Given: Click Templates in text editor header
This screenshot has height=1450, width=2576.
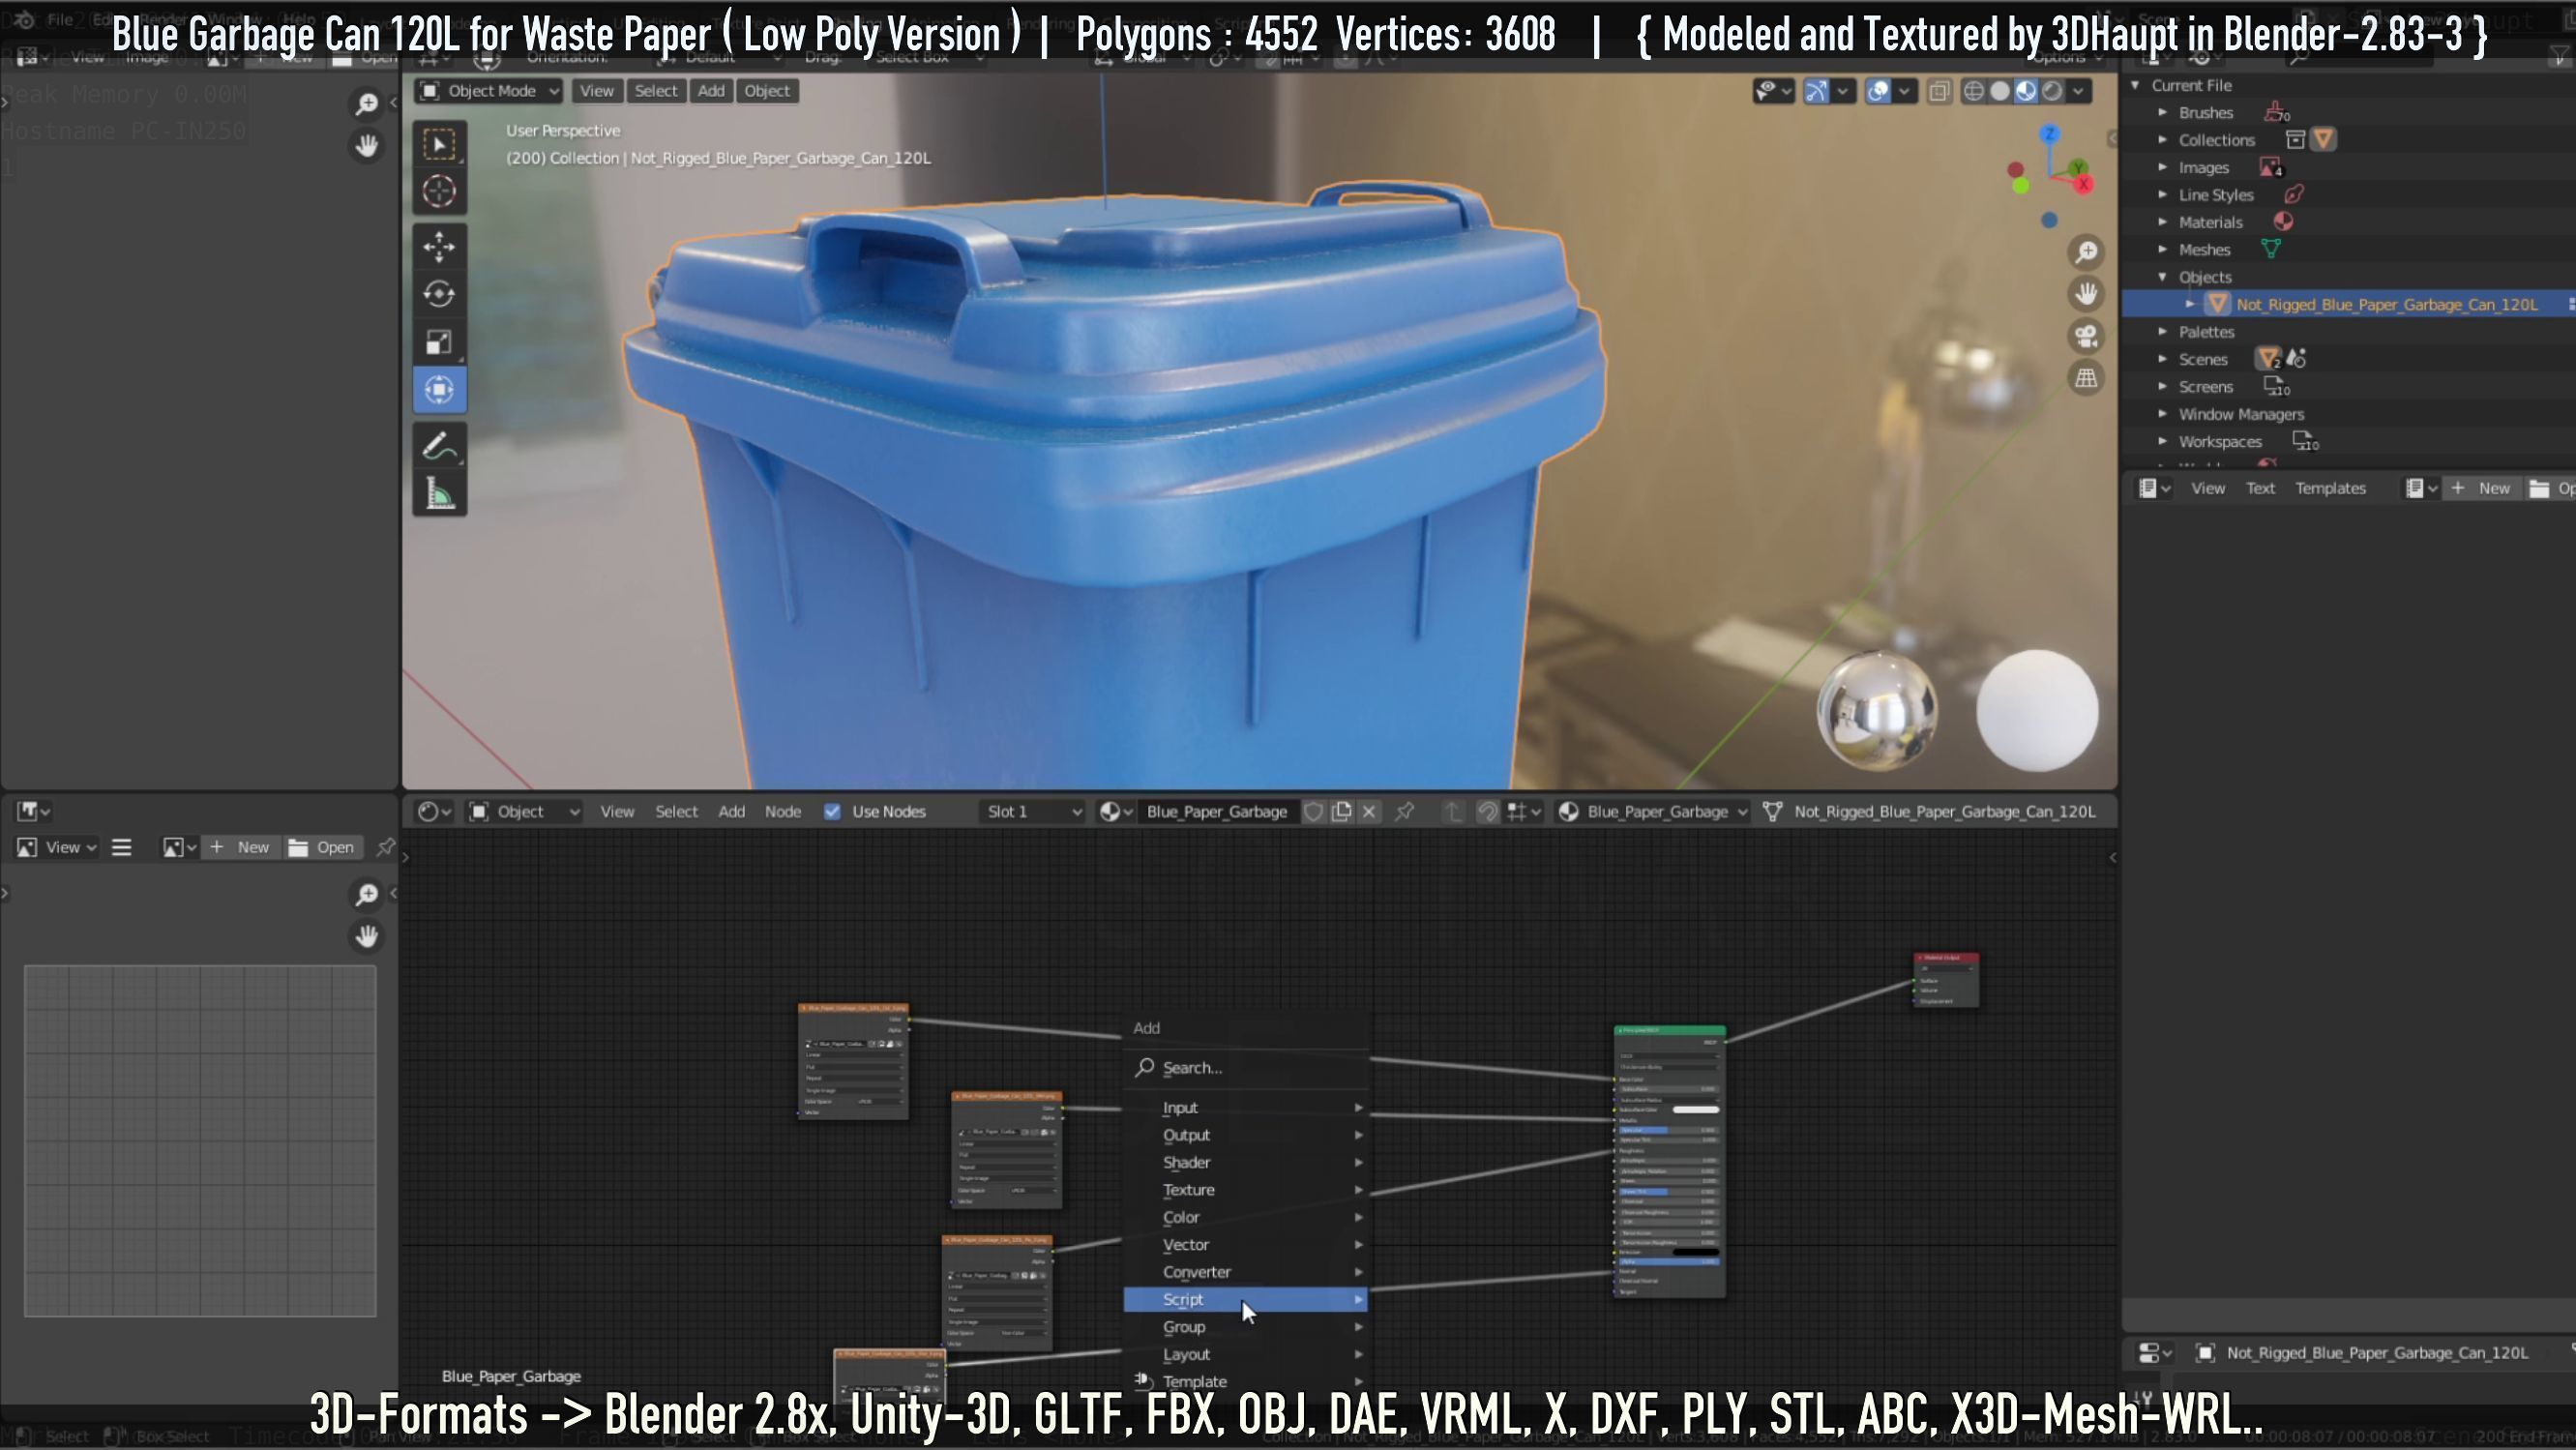Looking at the screenshot, I should (2330, 489).
